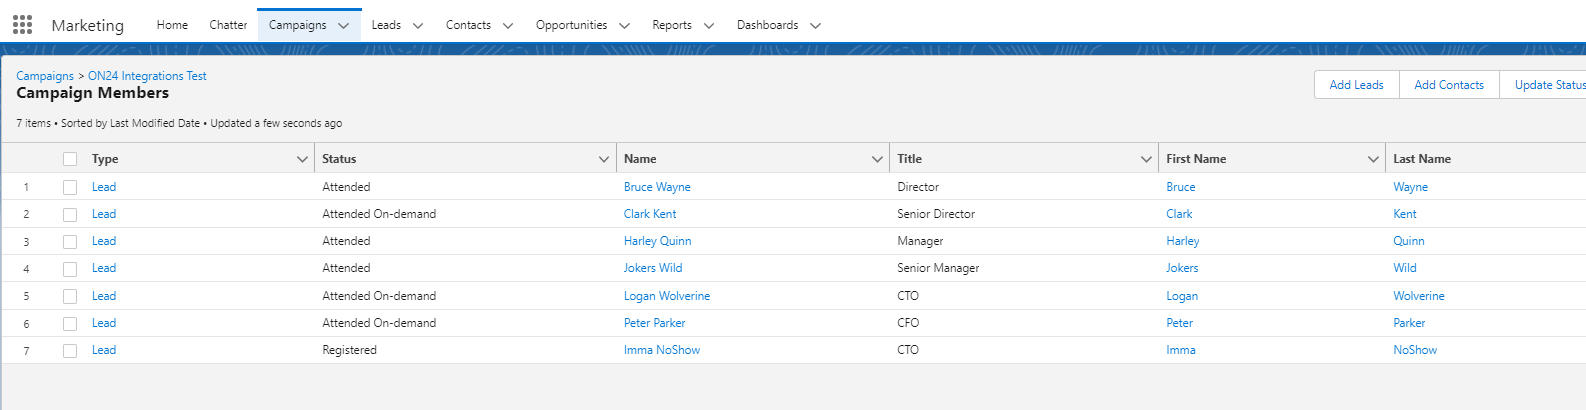Select the CFO title cell
Screen dimensions: 1586x410
(908, 323)
